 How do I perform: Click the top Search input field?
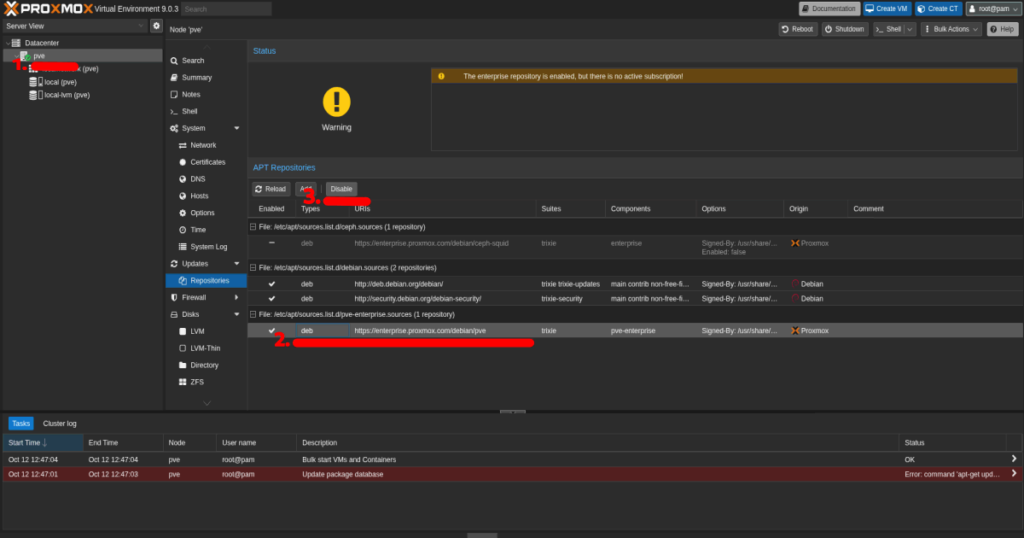pyautogui.click(x=226, y=9)
